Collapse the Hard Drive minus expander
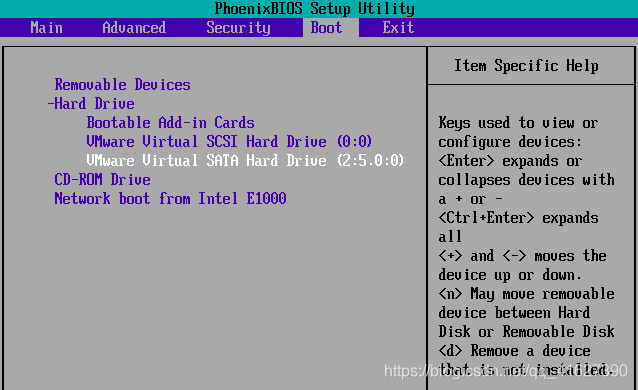The image size is (638, 390). pyautogui.click(x=50, y=103)
